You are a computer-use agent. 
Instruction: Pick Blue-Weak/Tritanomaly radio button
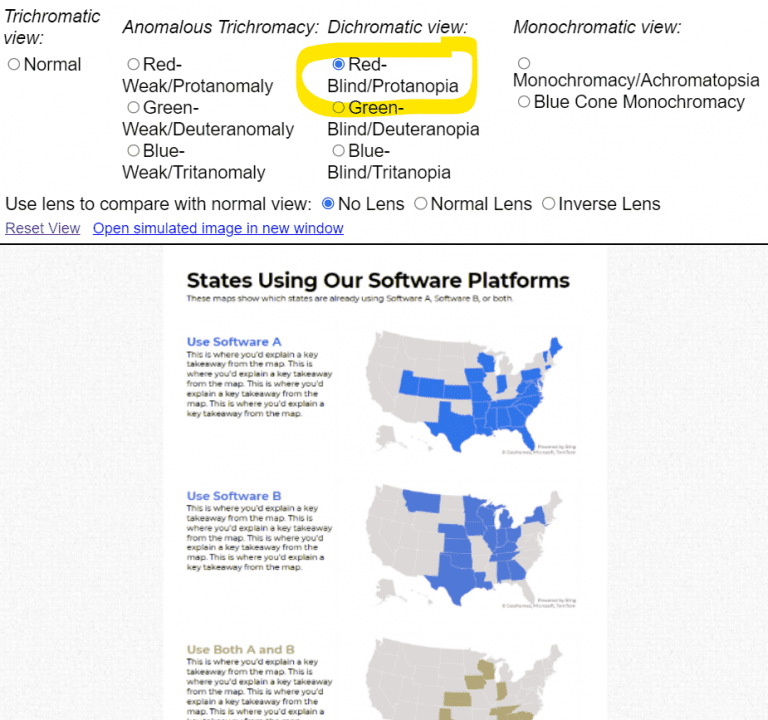[133, 150]
